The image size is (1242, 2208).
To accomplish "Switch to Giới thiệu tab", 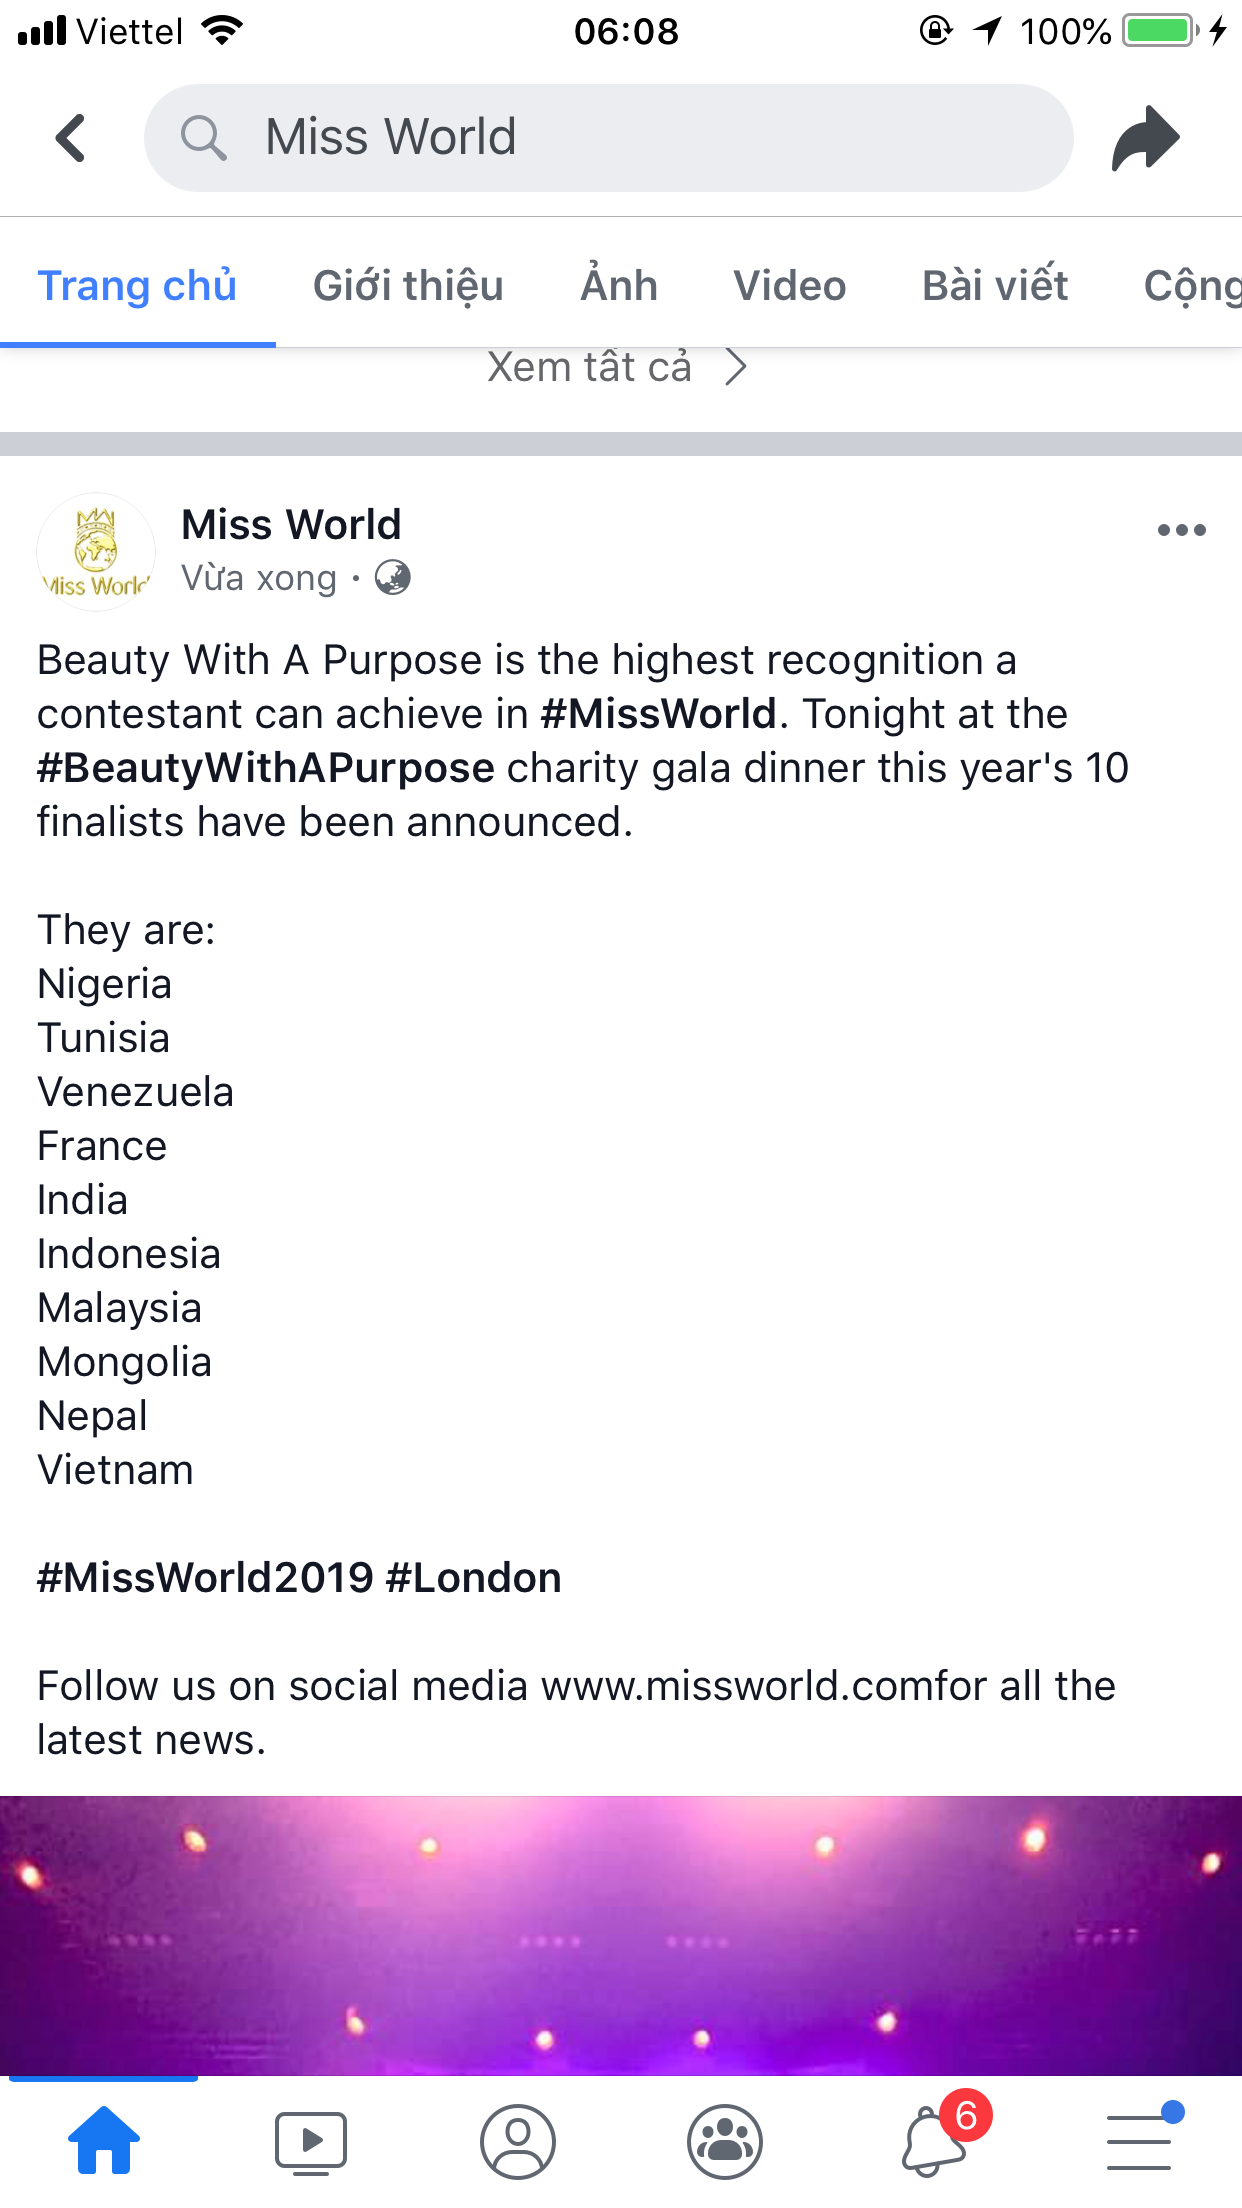I will point(408,286).
